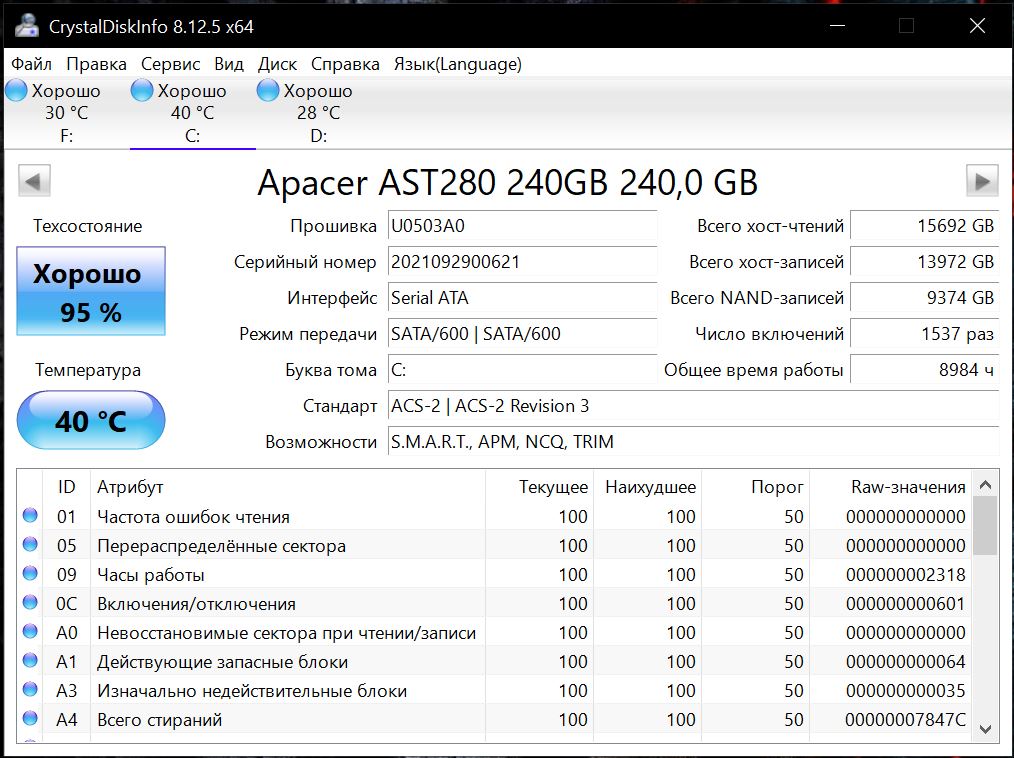The height and width of the screenshot is (758, 1014).
Task: Open the Справка menu
Action: (345, 64)
